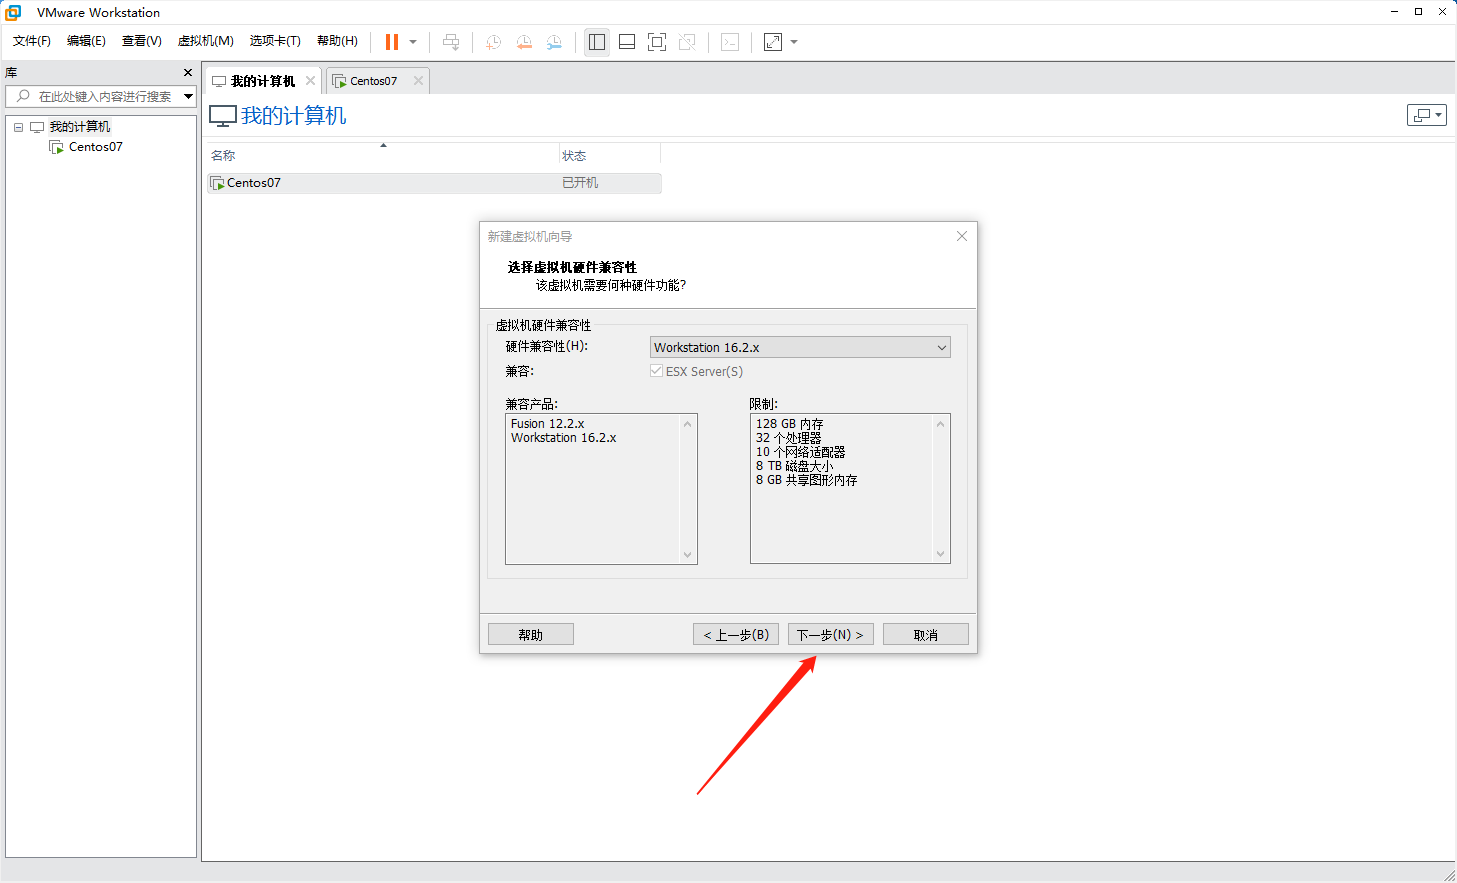1457x883 pixels.
Task: Open the view mode dropdown at top right
Action: coord(1427,115)
